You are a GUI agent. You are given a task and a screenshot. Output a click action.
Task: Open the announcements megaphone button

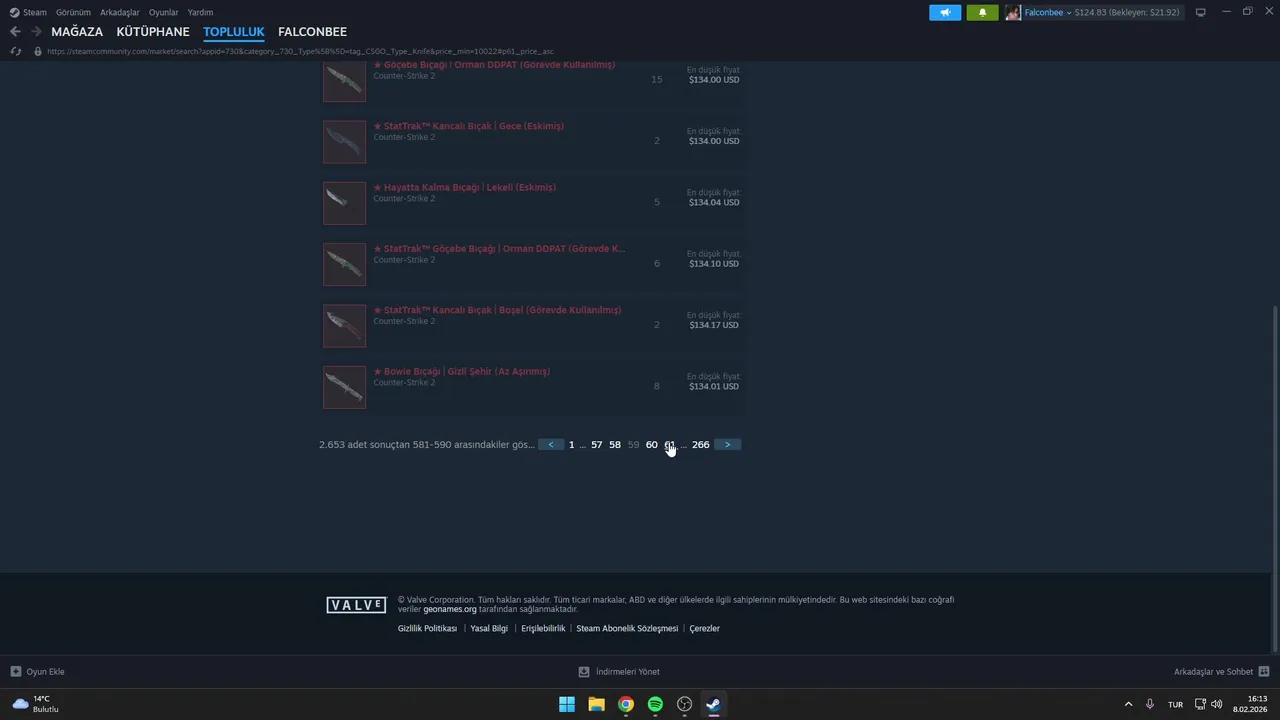(x=945, y=13)
